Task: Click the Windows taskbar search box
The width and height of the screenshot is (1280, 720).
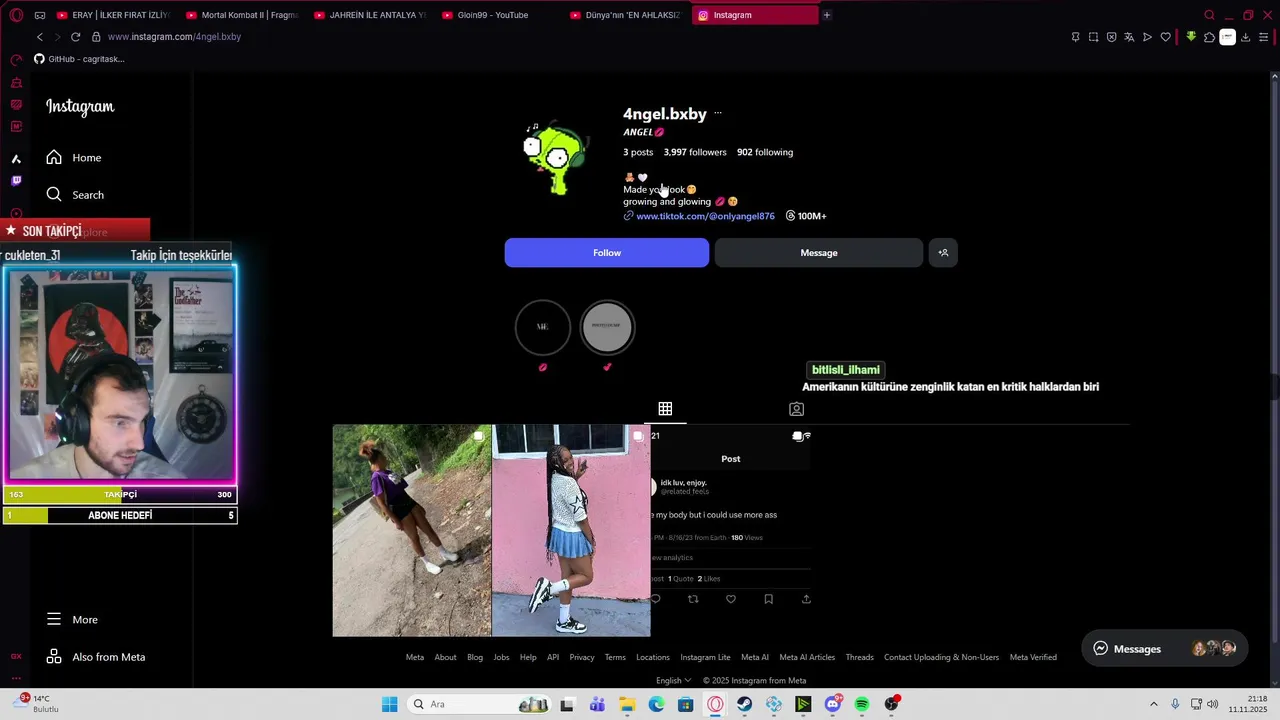Action: 480,705
